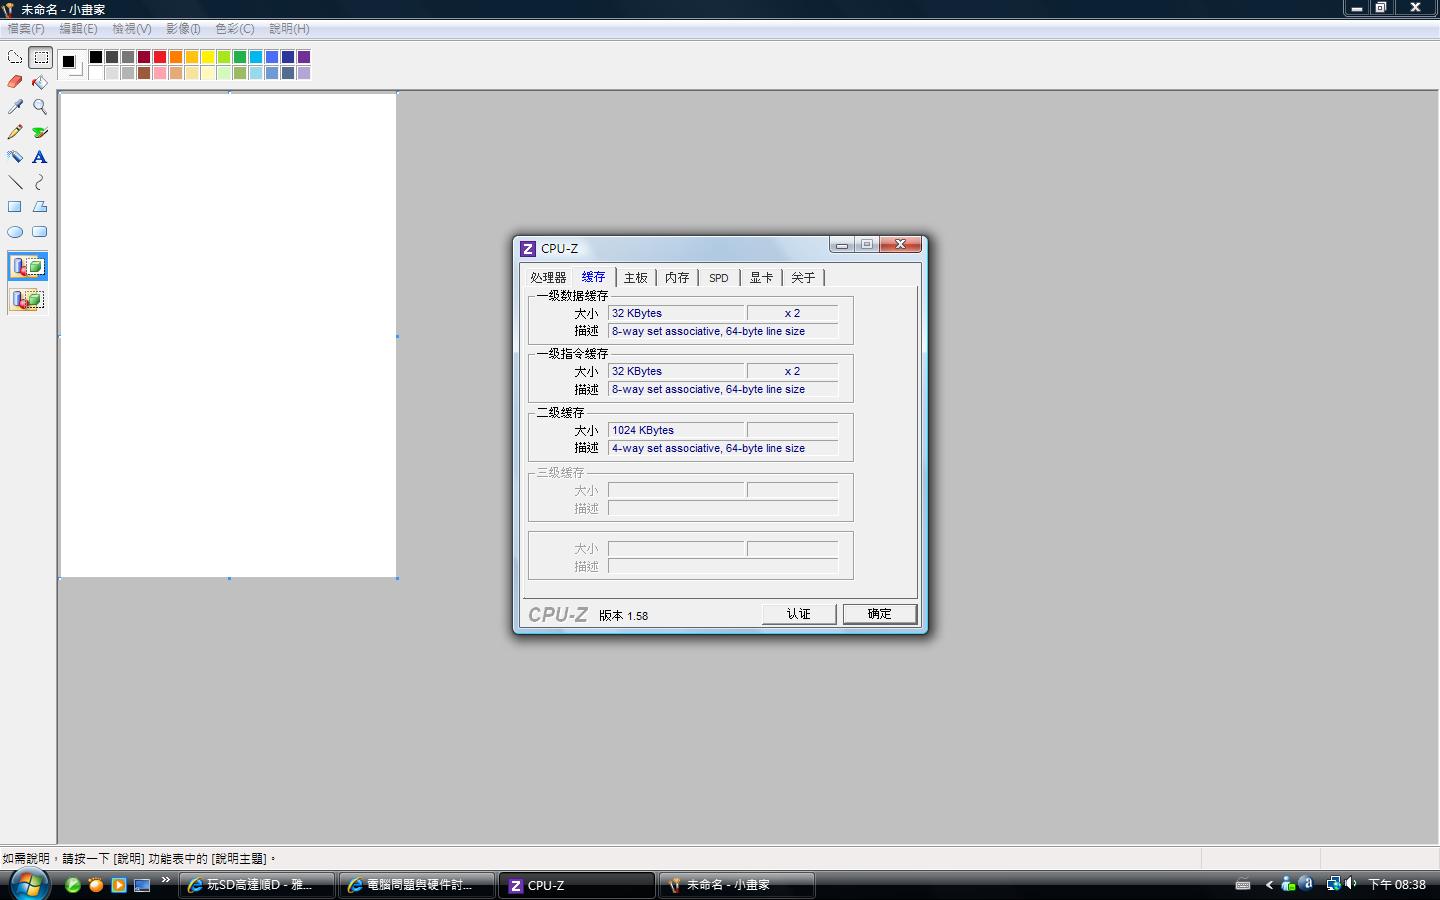Select the Text tool

click(x=40, y=157)
